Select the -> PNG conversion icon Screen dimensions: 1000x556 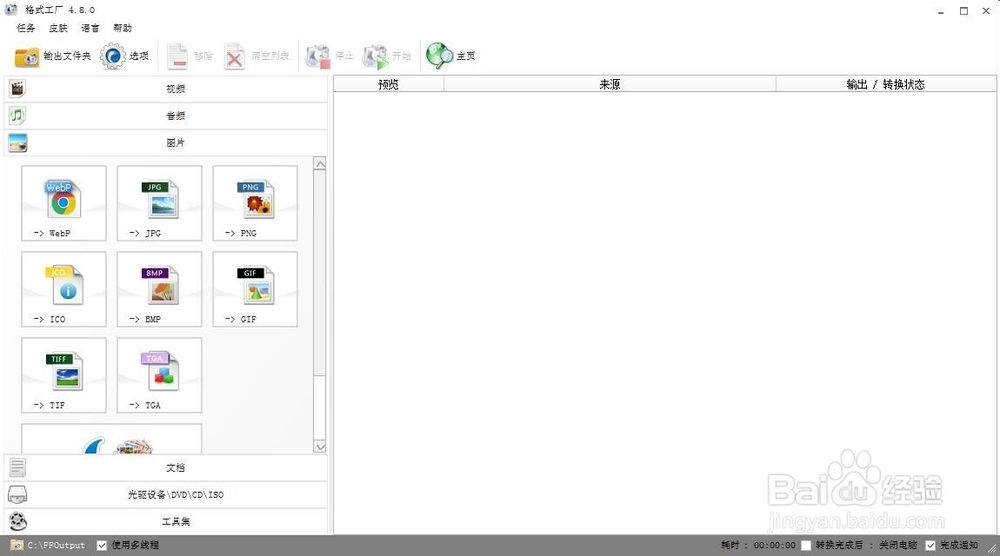click(255, 203)
